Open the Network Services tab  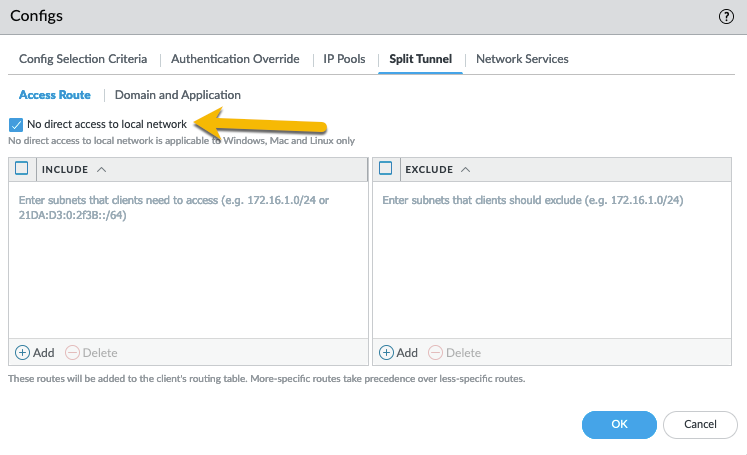(522, 59)
